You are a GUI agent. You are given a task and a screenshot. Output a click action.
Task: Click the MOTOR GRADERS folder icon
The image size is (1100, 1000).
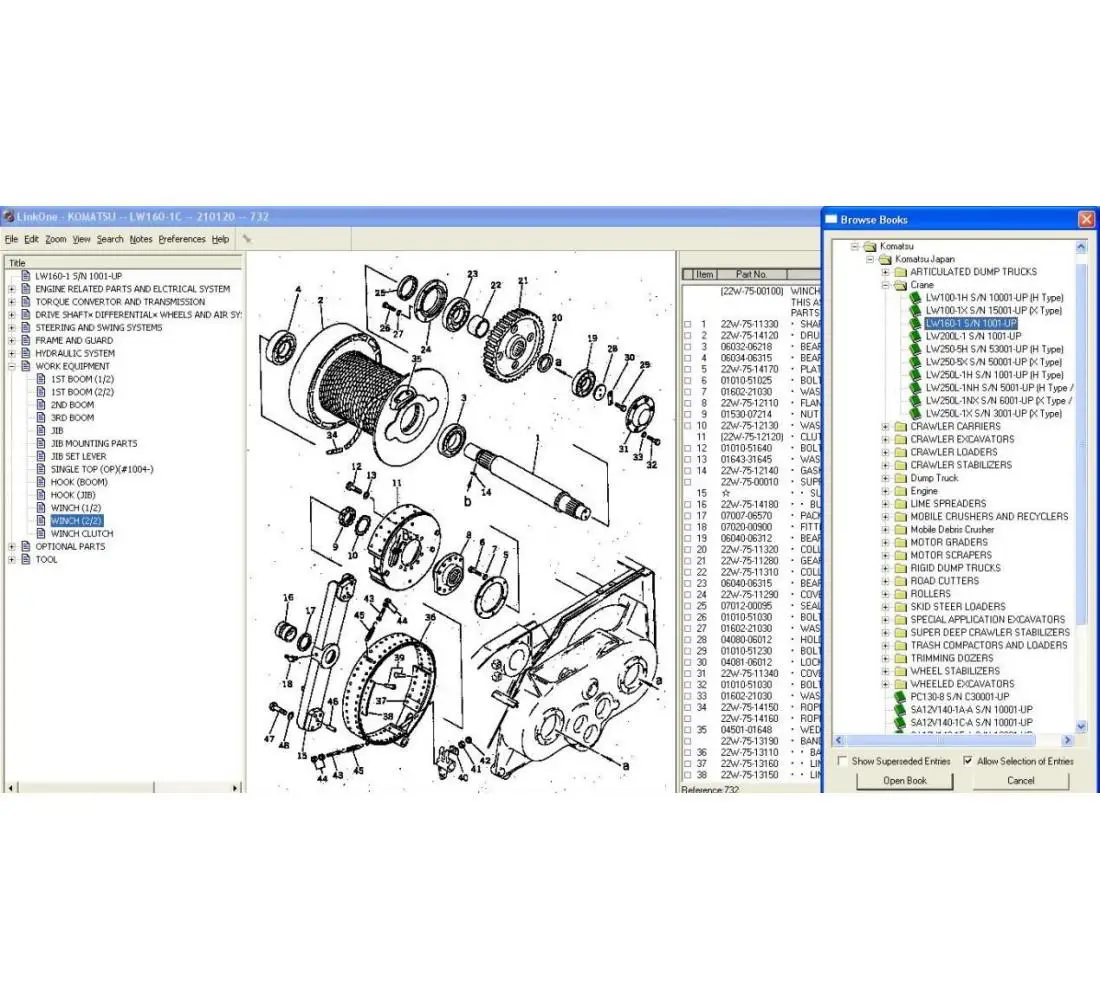[x=901, y=542]
